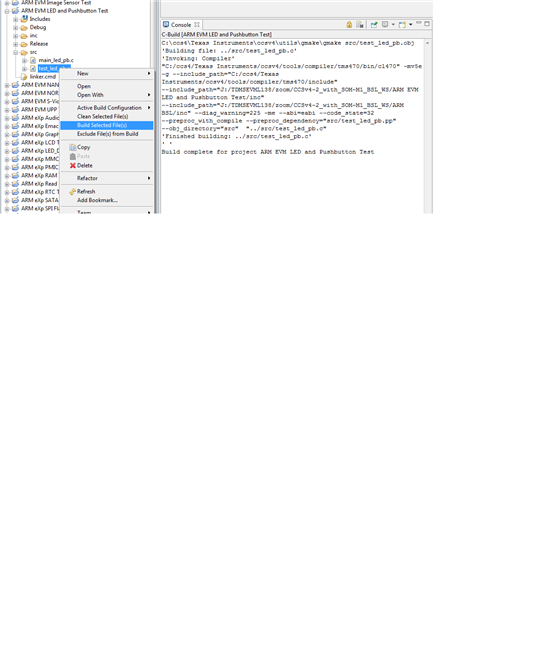Image resolution: width=550 pixels, height=660 pixels.
Task: Expand the inc folder
Action: (x=16, y=36)
